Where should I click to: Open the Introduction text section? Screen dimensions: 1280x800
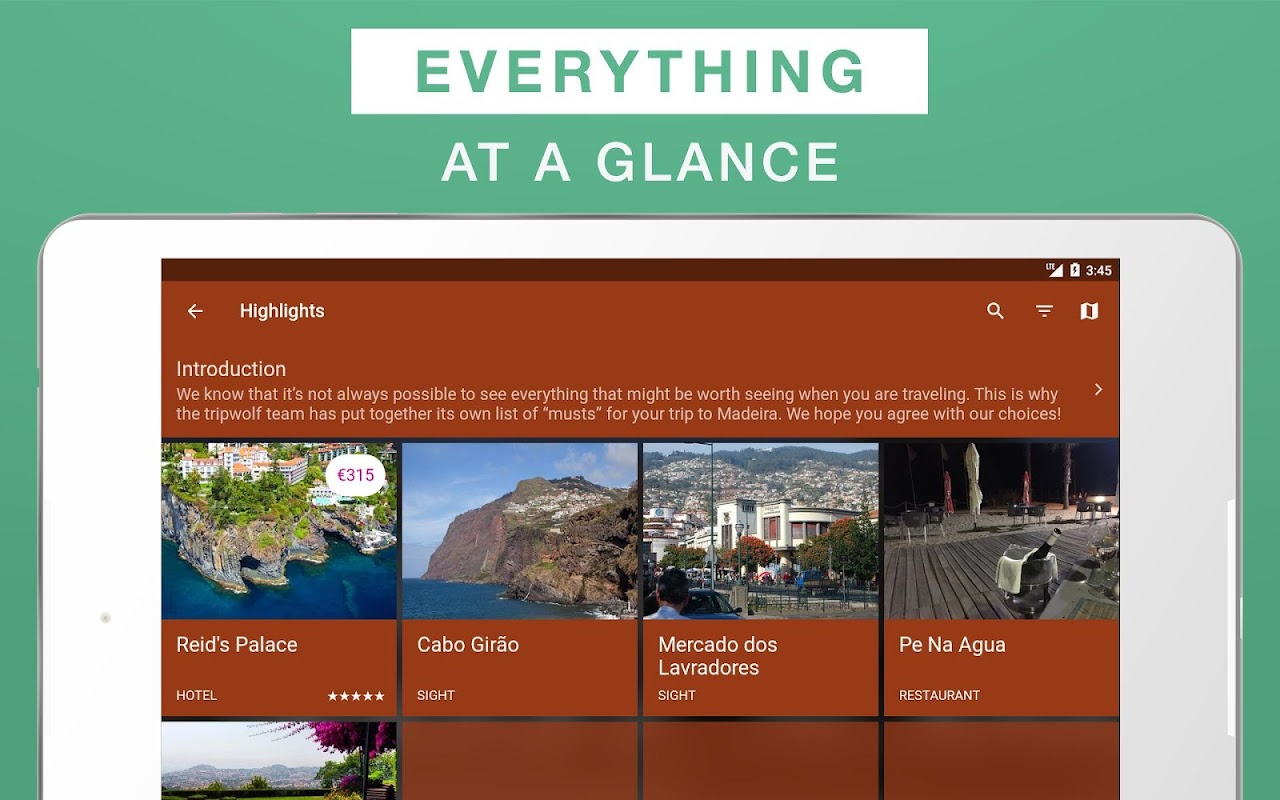point(640,390)
